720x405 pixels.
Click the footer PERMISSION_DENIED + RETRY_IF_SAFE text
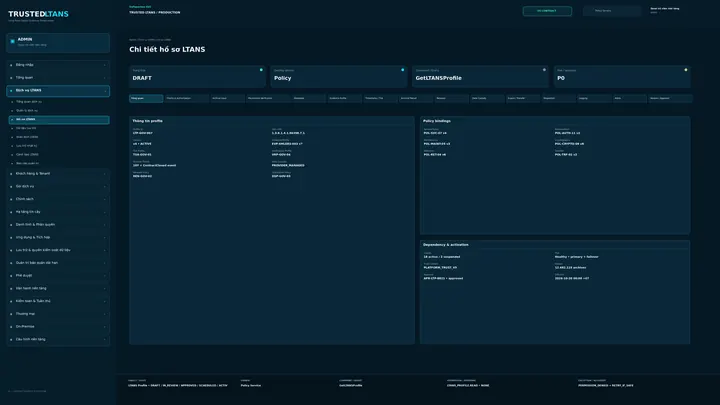pyautogui.click(x=606, y=386)
